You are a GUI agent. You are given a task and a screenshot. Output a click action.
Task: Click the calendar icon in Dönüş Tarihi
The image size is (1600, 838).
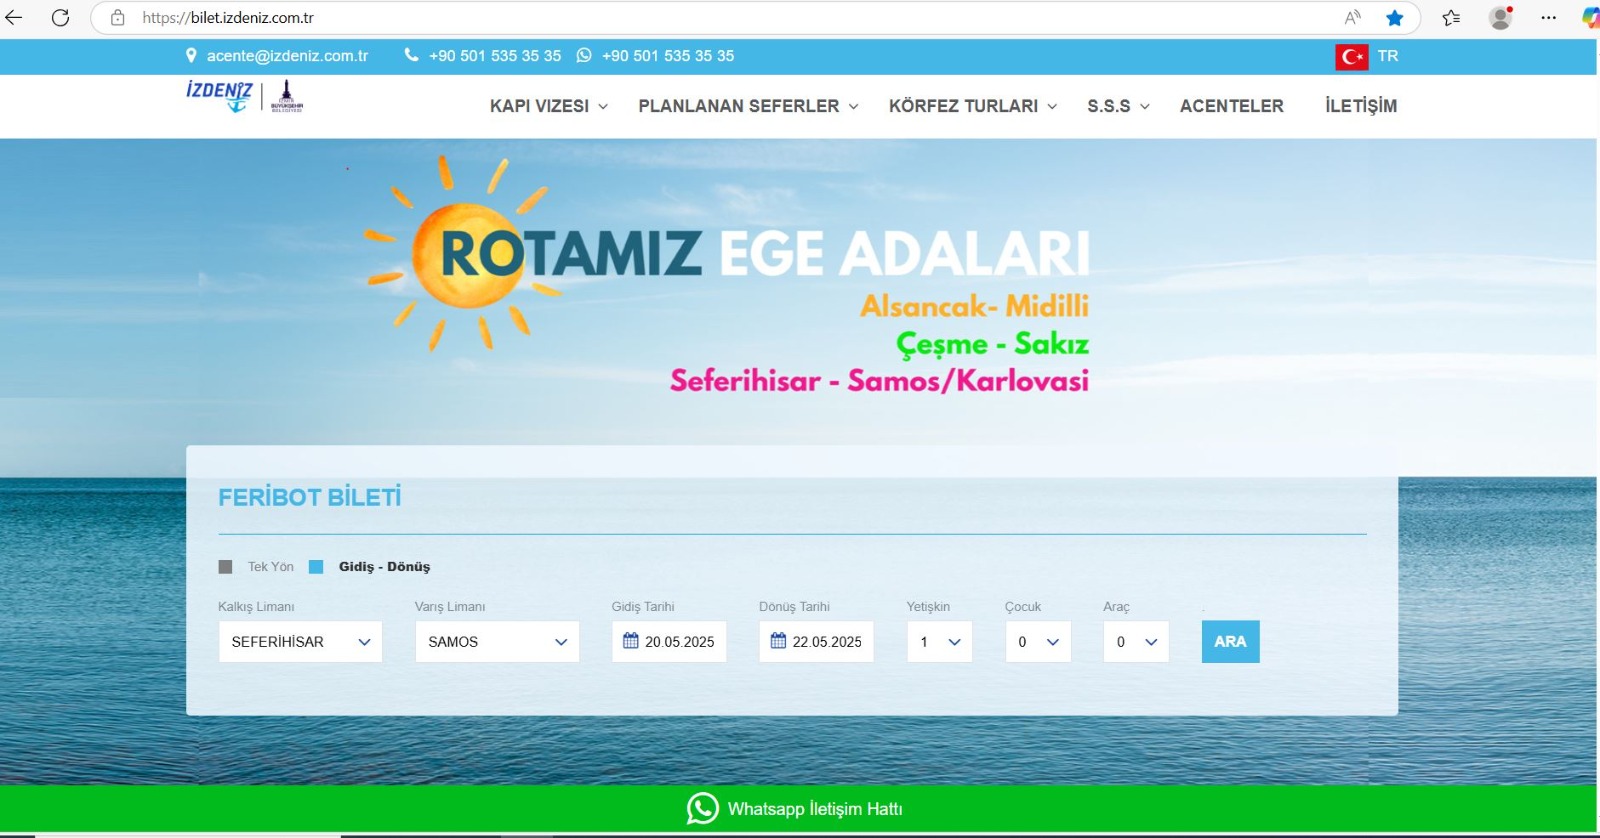pyautogui.click(x=778, y=641)
